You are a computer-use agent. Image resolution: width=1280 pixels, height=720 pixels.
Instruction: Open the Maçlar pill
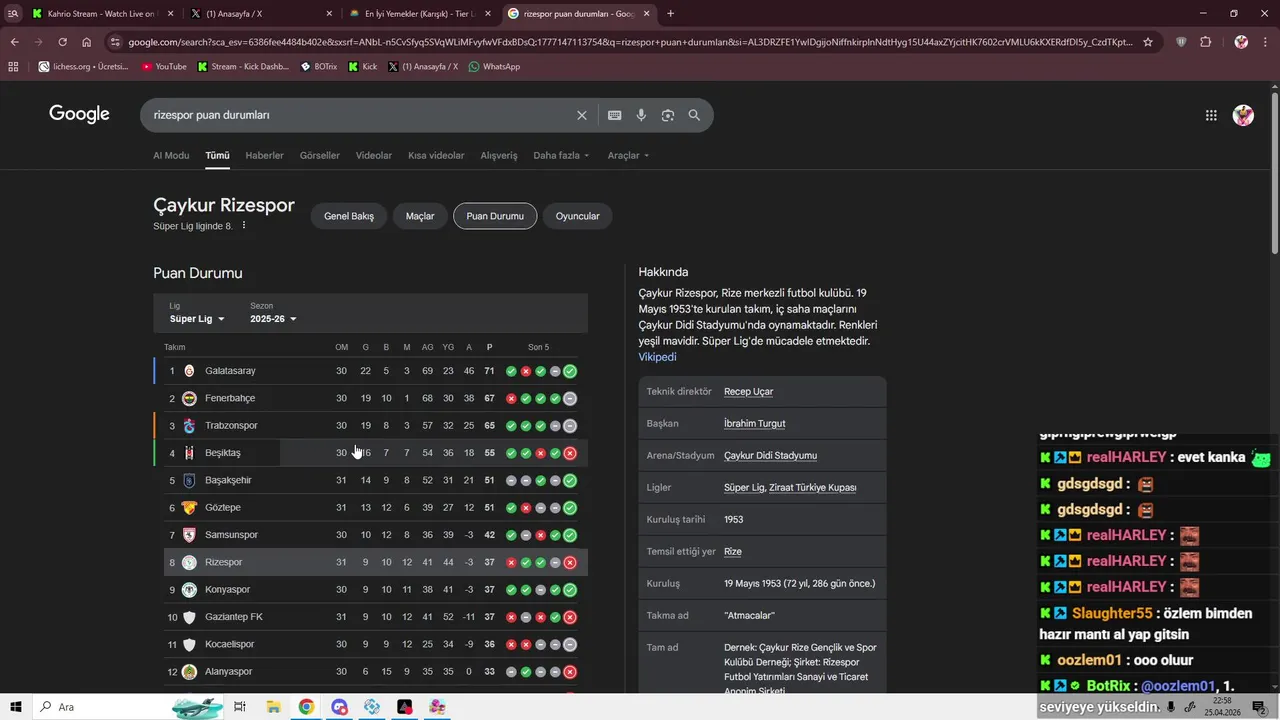pyautogui.click(x=420, y=216)
